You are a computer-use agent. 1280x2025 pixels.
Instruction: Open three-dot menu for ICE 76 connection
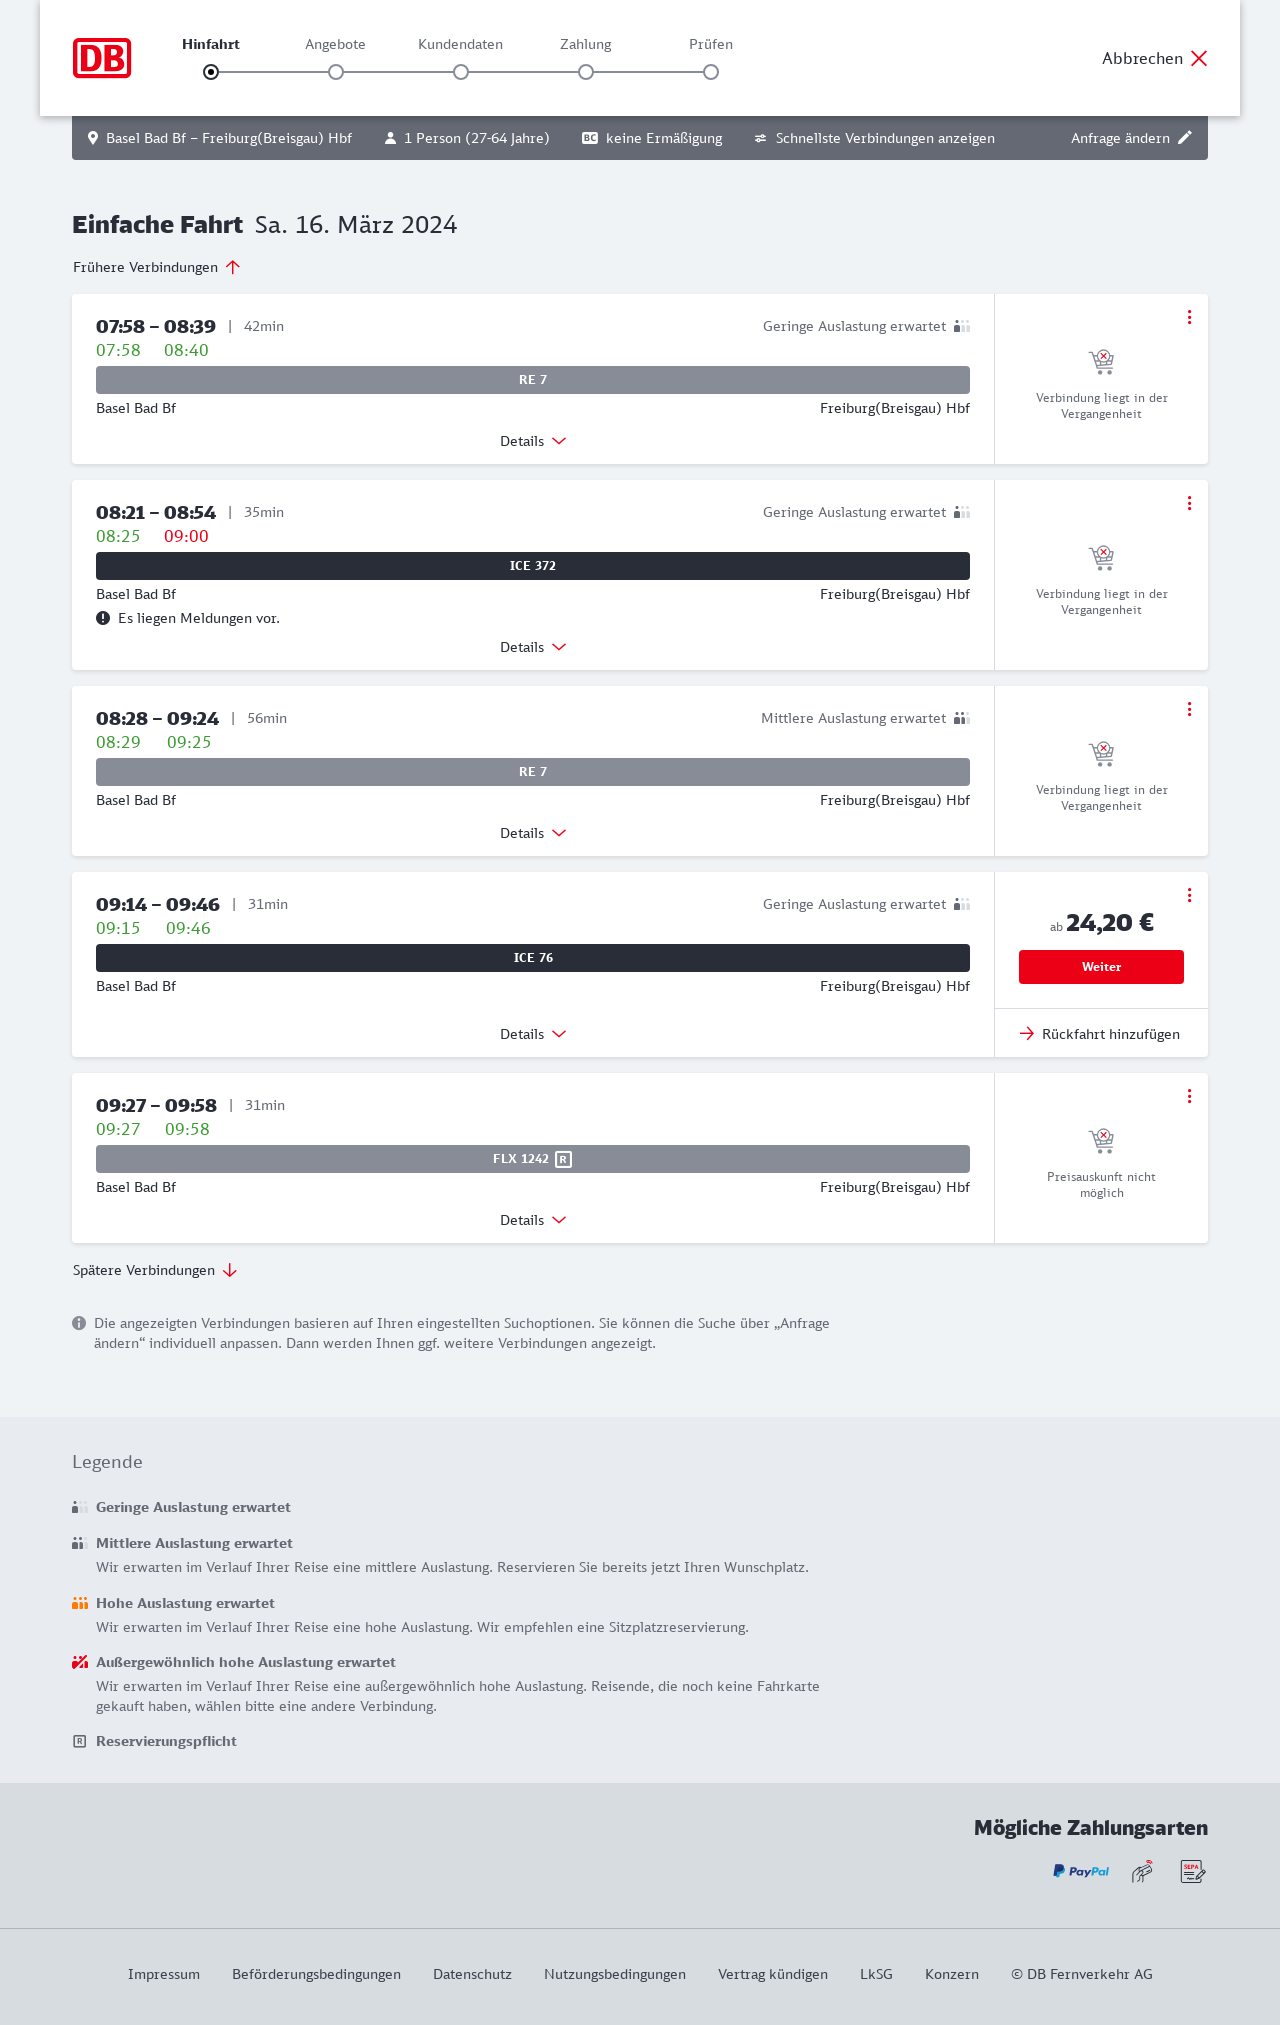click(x=1189, y=895)
